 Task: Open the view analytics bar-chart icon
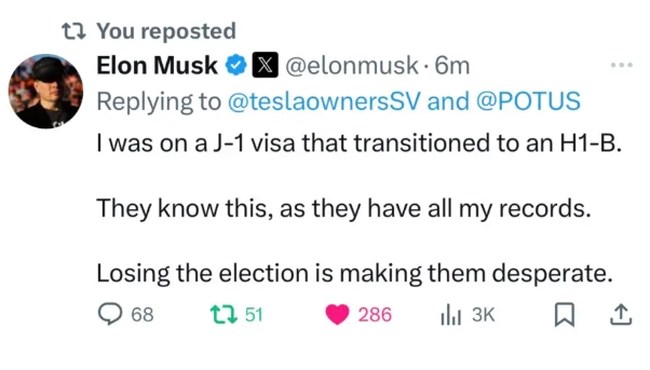(451, 314)
